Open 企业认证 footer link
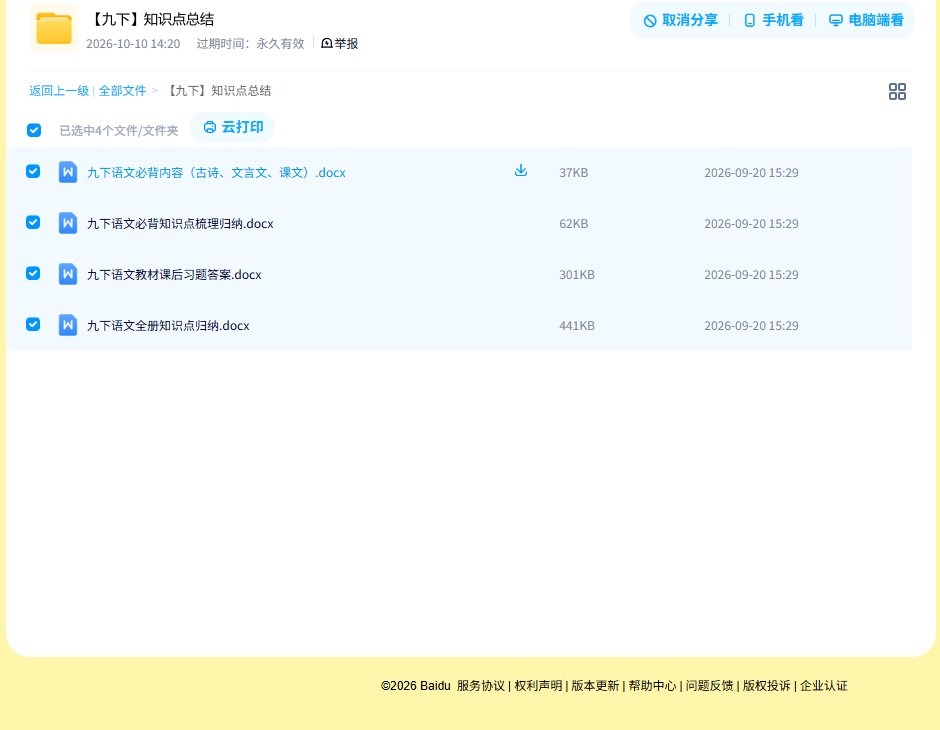The image size is (940, 730). [824, 686]
